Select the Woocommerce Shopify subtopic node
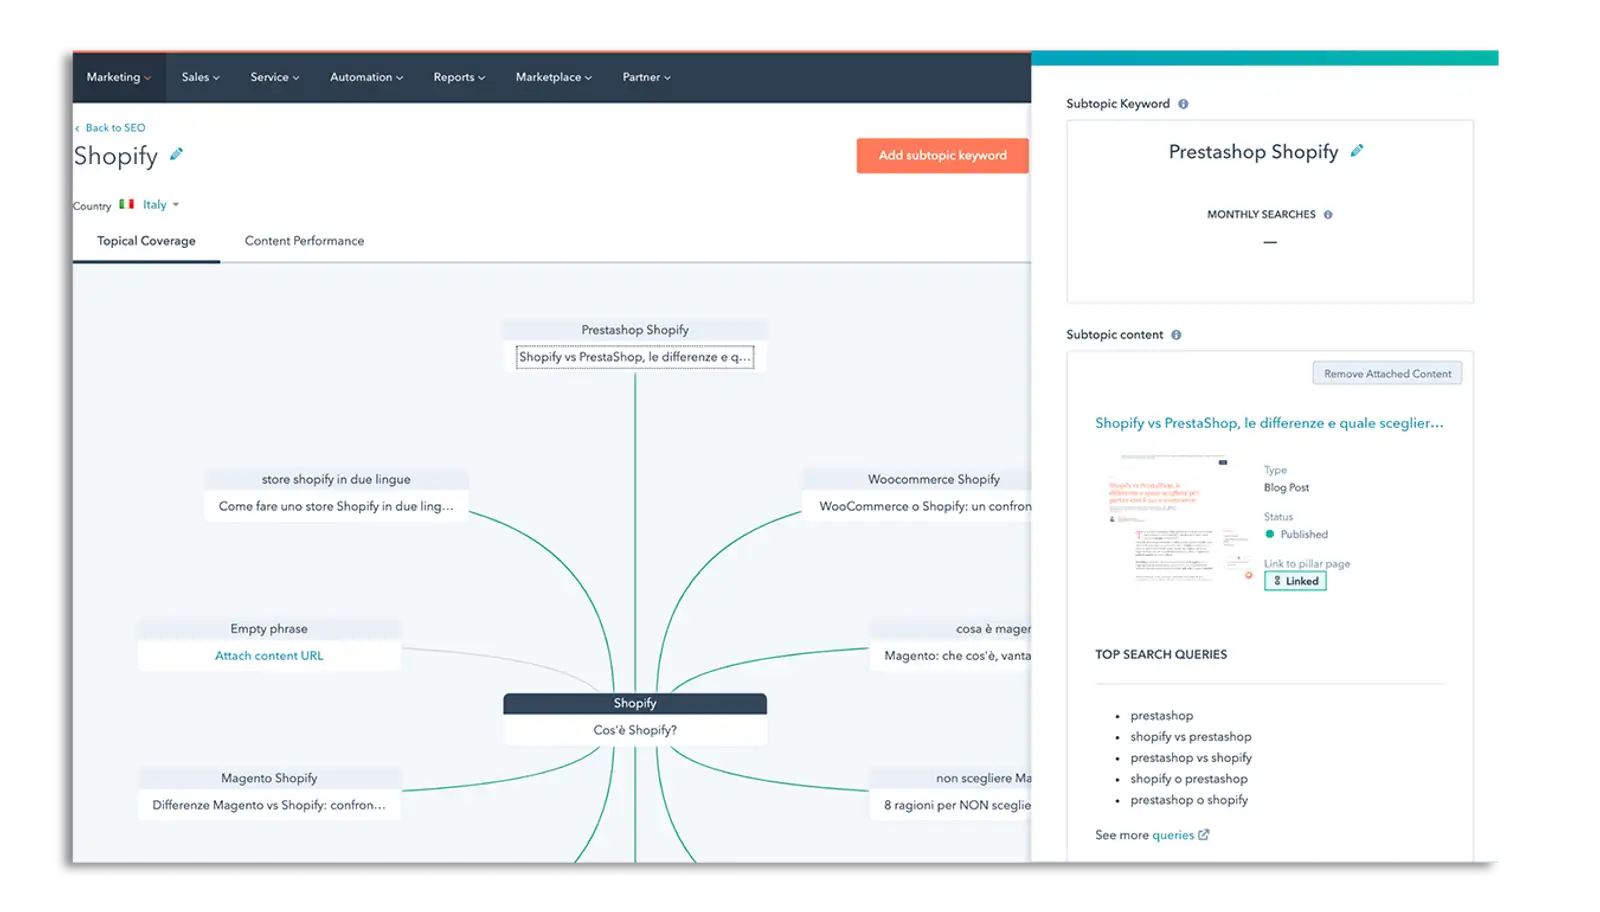 point(916,480)
